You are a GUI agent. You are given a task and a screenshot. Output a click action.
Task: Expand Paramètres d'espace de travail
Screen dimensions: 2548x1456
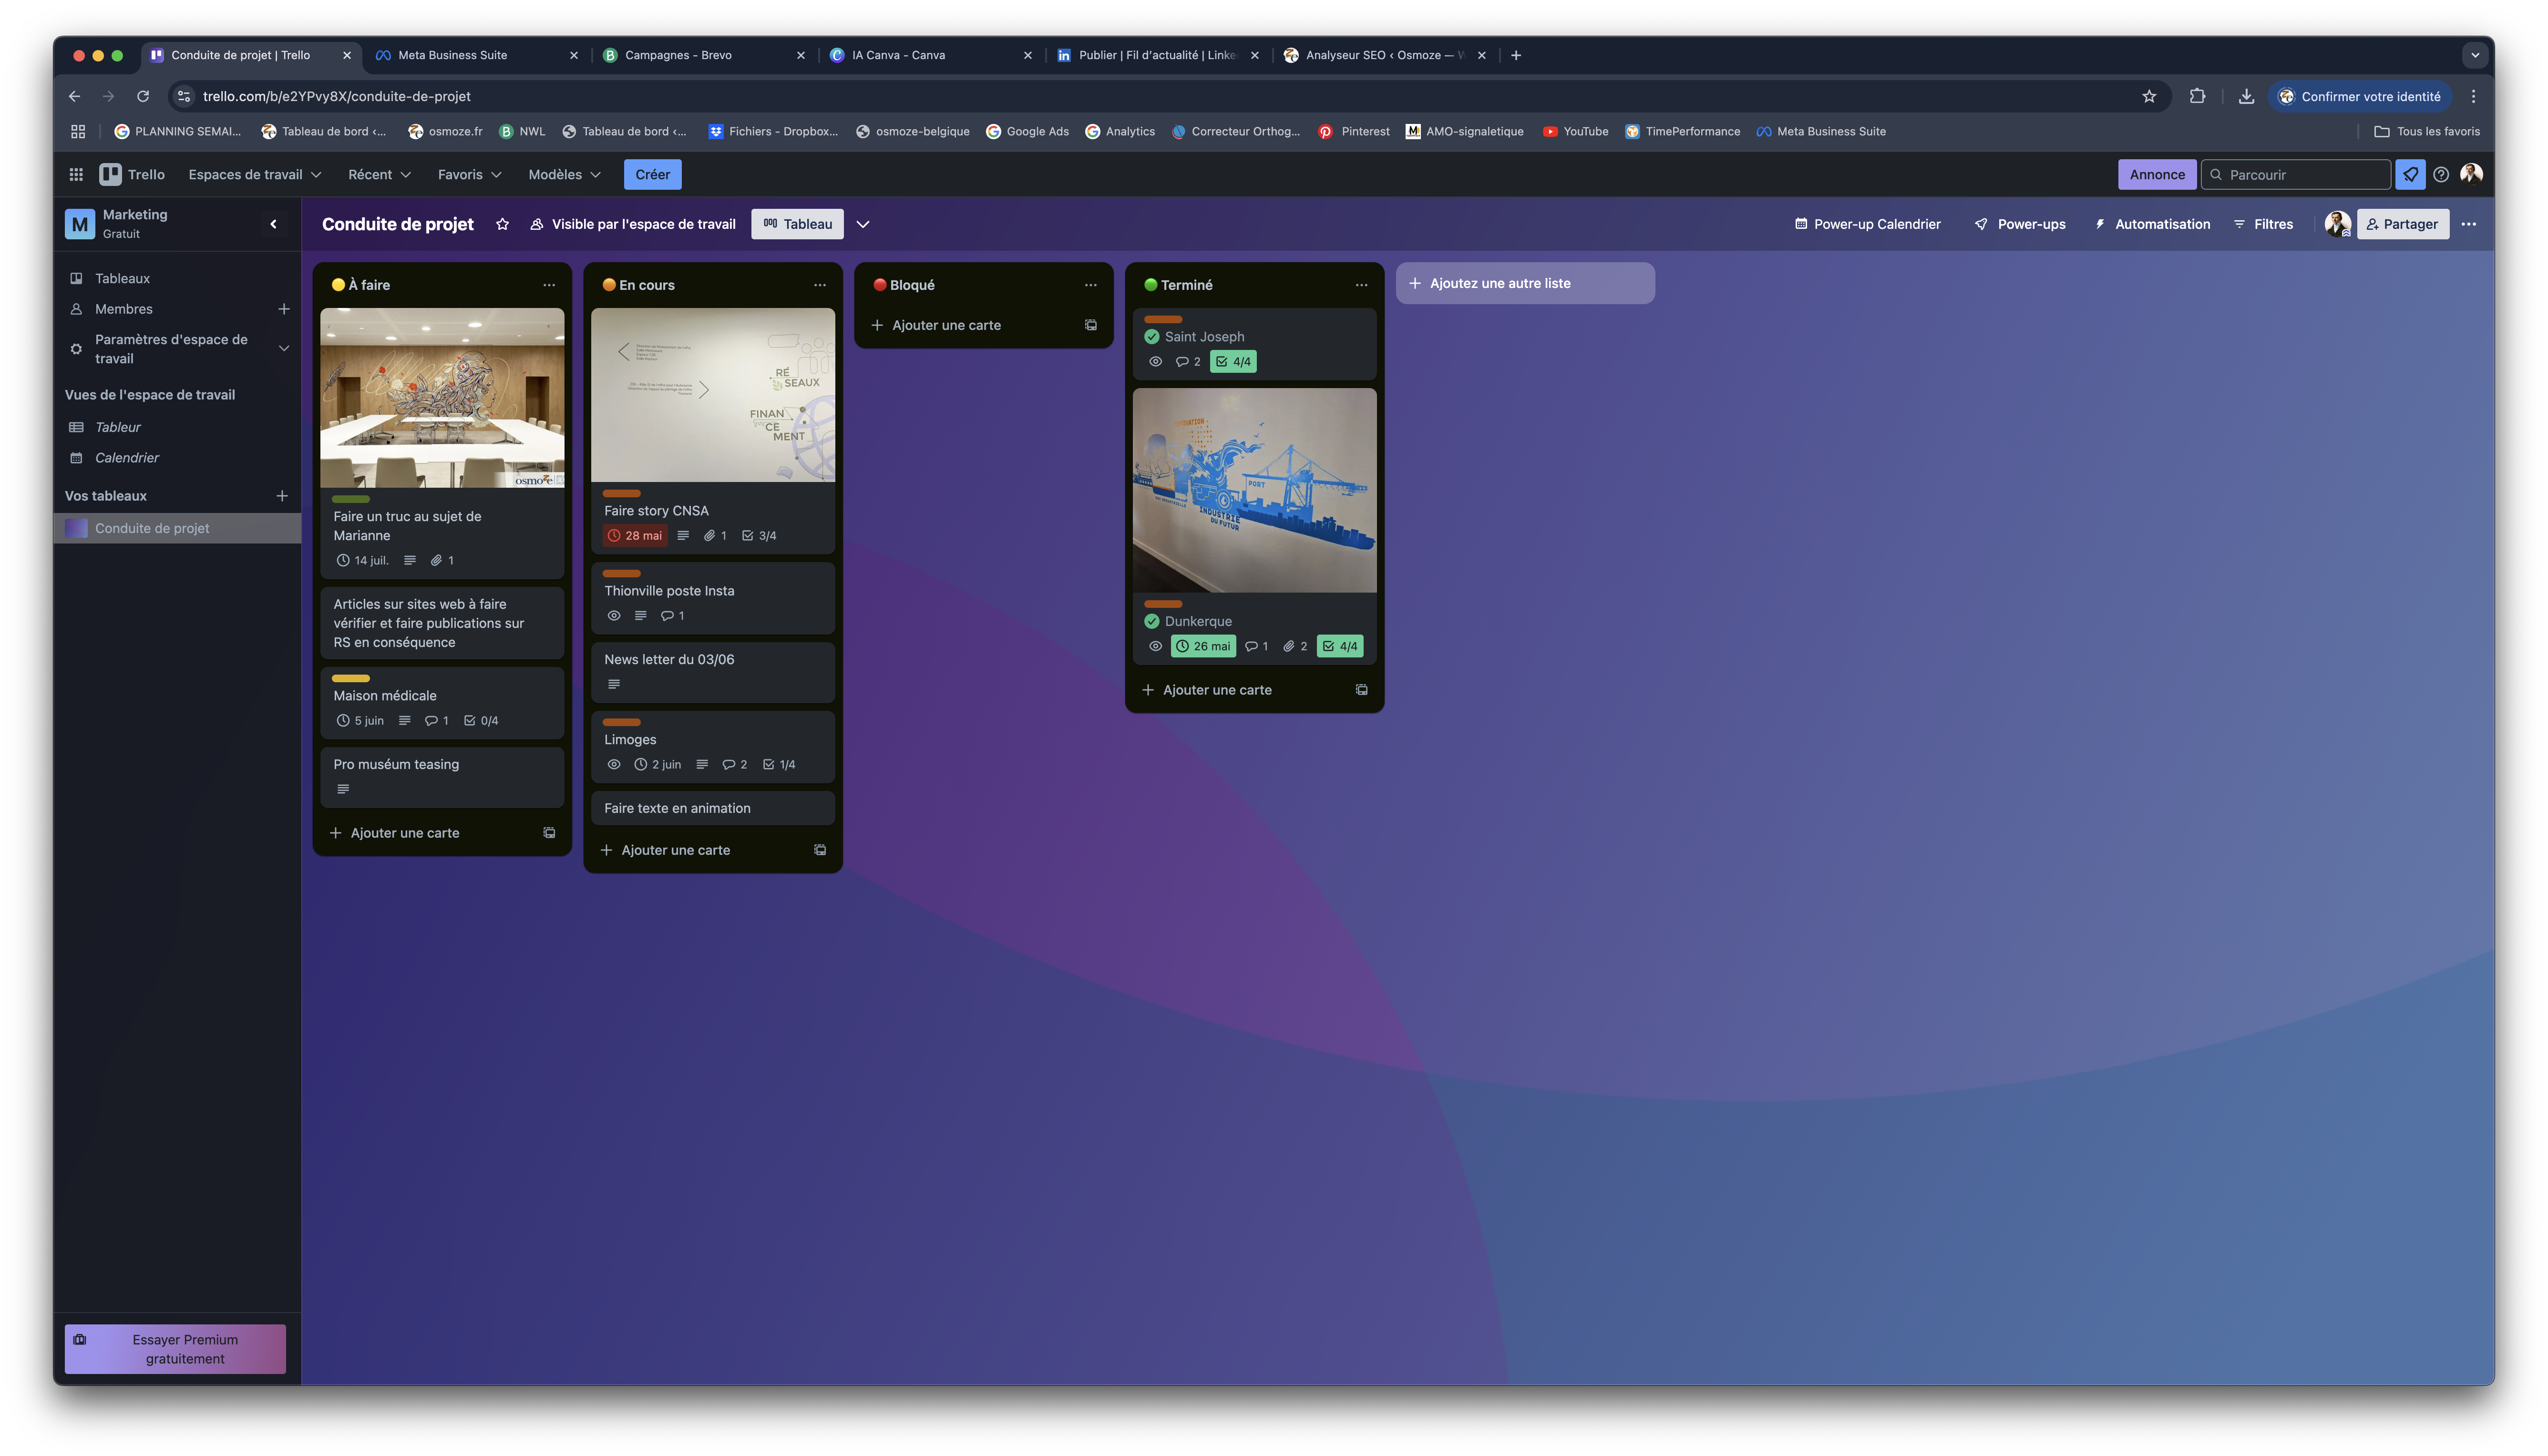[x=283, y=349]
